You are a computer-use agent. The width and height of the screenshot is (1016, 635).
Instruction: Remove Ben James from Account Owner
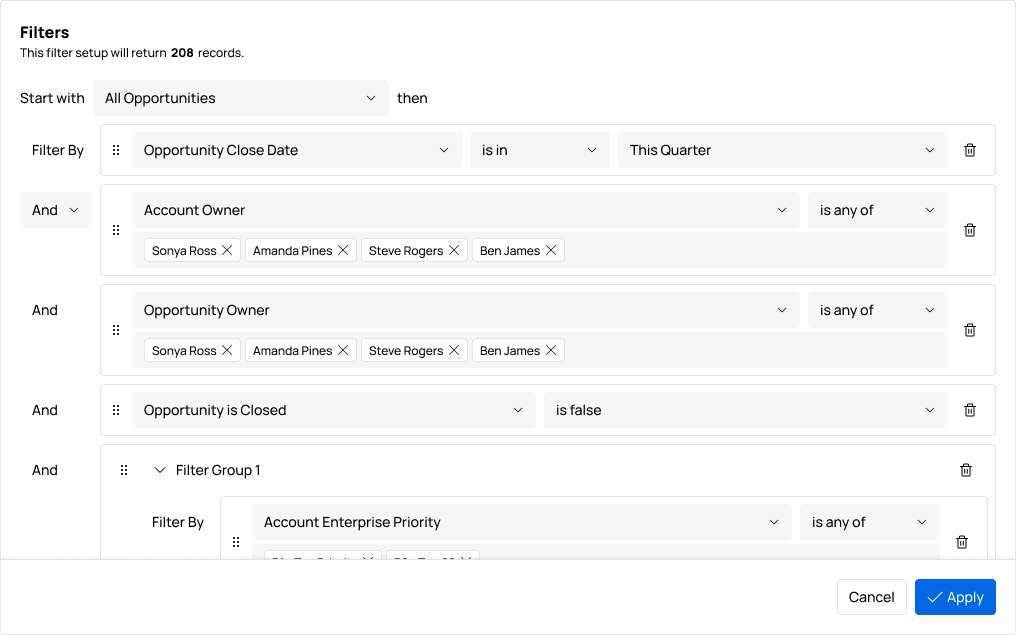(551, 250)
